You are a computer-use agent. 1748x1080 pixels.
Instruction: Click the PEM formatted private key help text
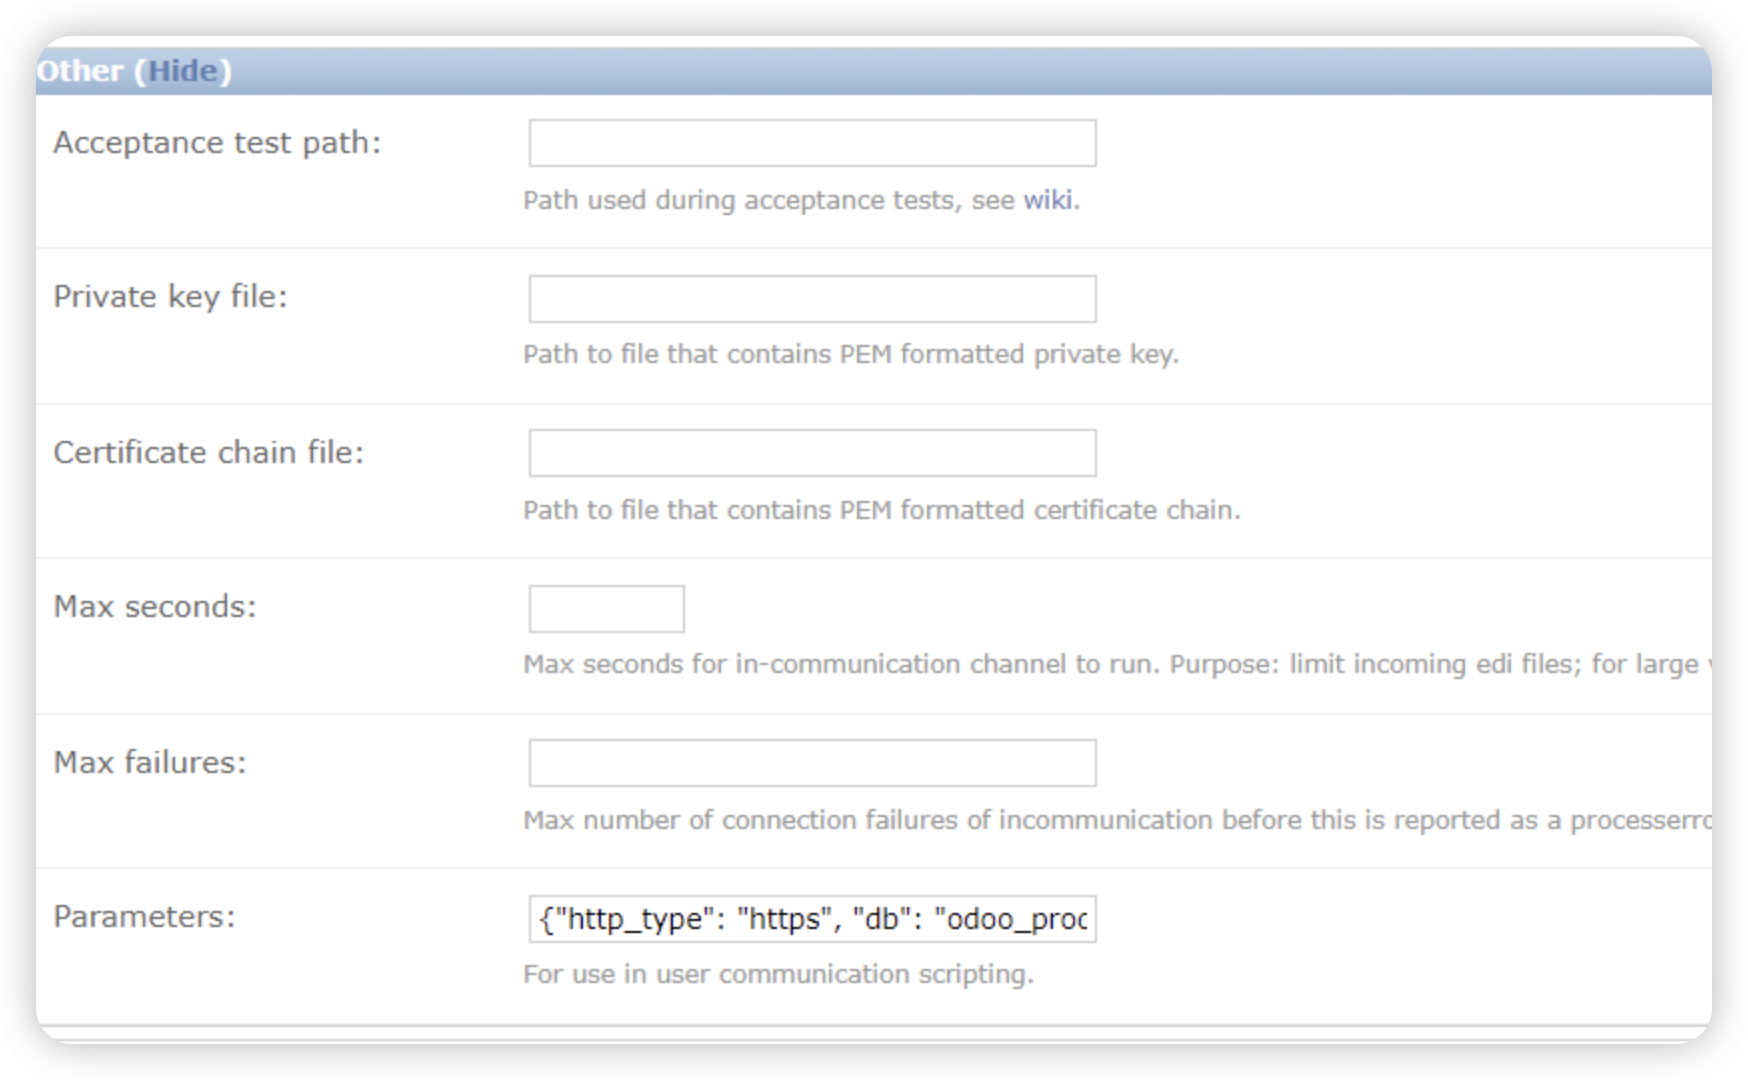click(x=850, y=355)
